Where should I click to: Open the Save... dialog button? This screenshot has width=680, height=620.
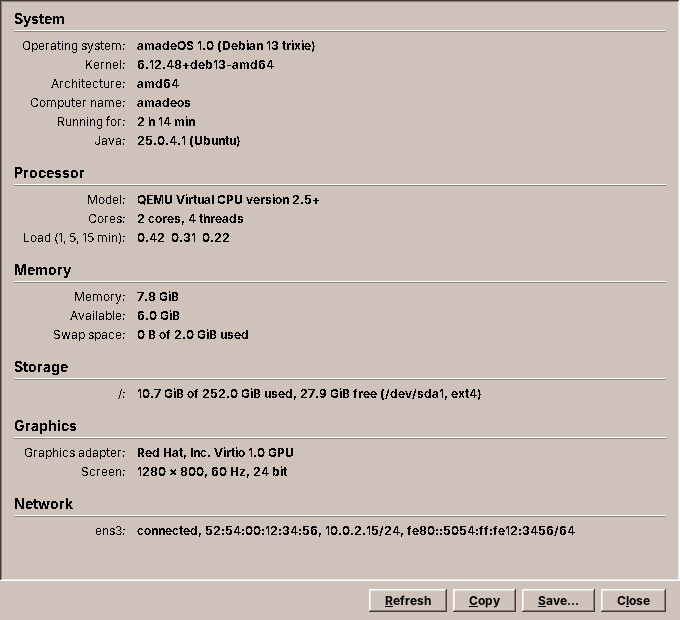coord(558,600)
